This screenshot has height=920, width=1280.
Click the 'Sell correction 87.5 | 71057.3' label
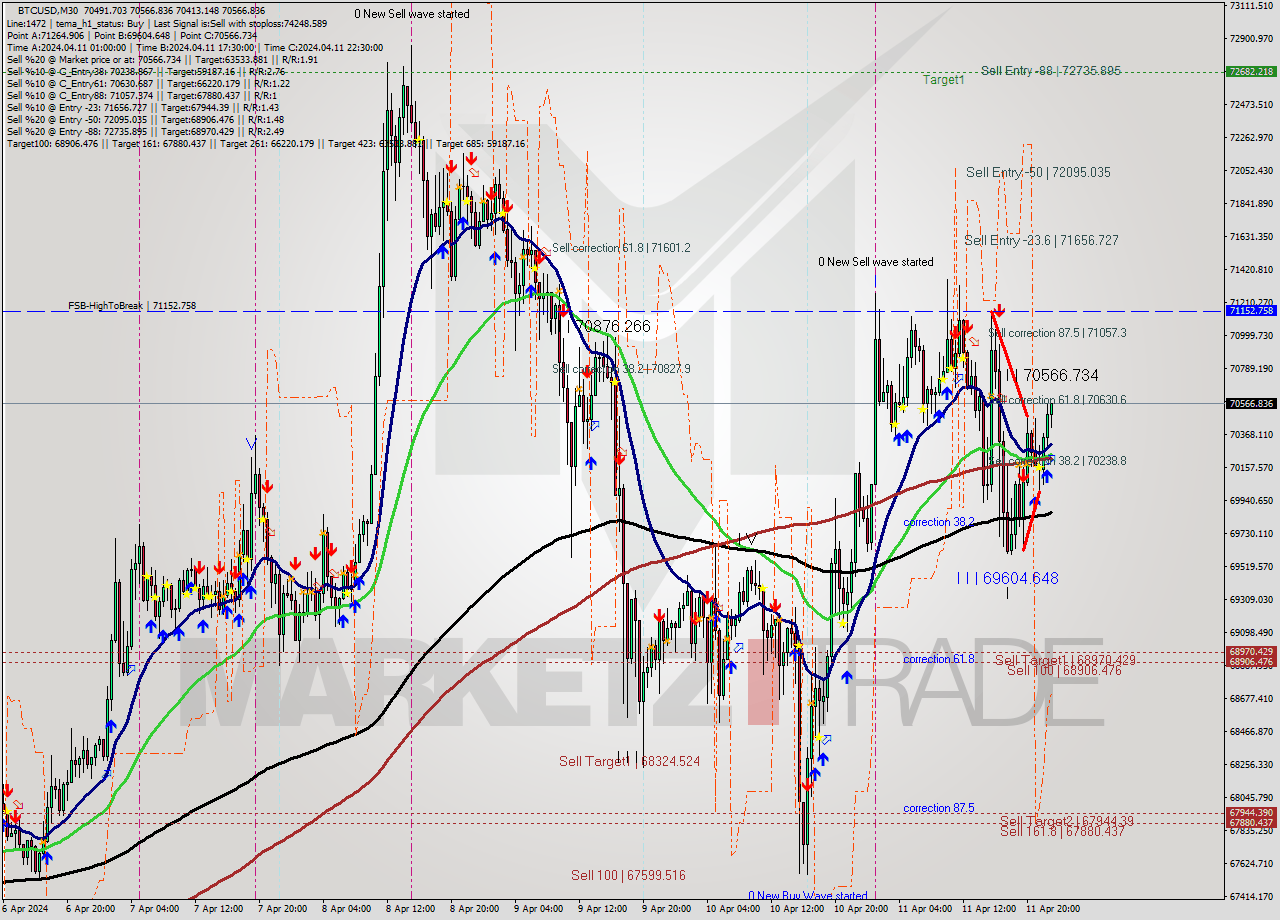pyautogui.click(x=1058, y=333)
